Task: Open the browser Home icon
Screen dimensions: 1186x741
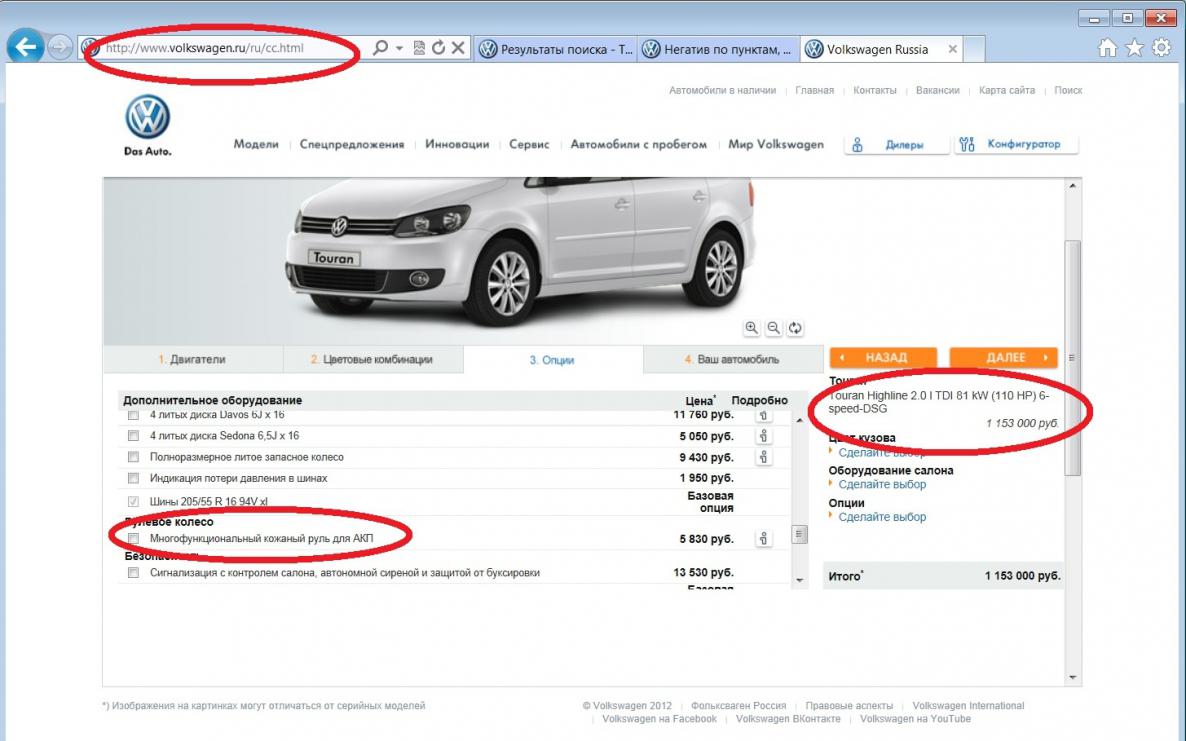Action: pos(1107,48)
